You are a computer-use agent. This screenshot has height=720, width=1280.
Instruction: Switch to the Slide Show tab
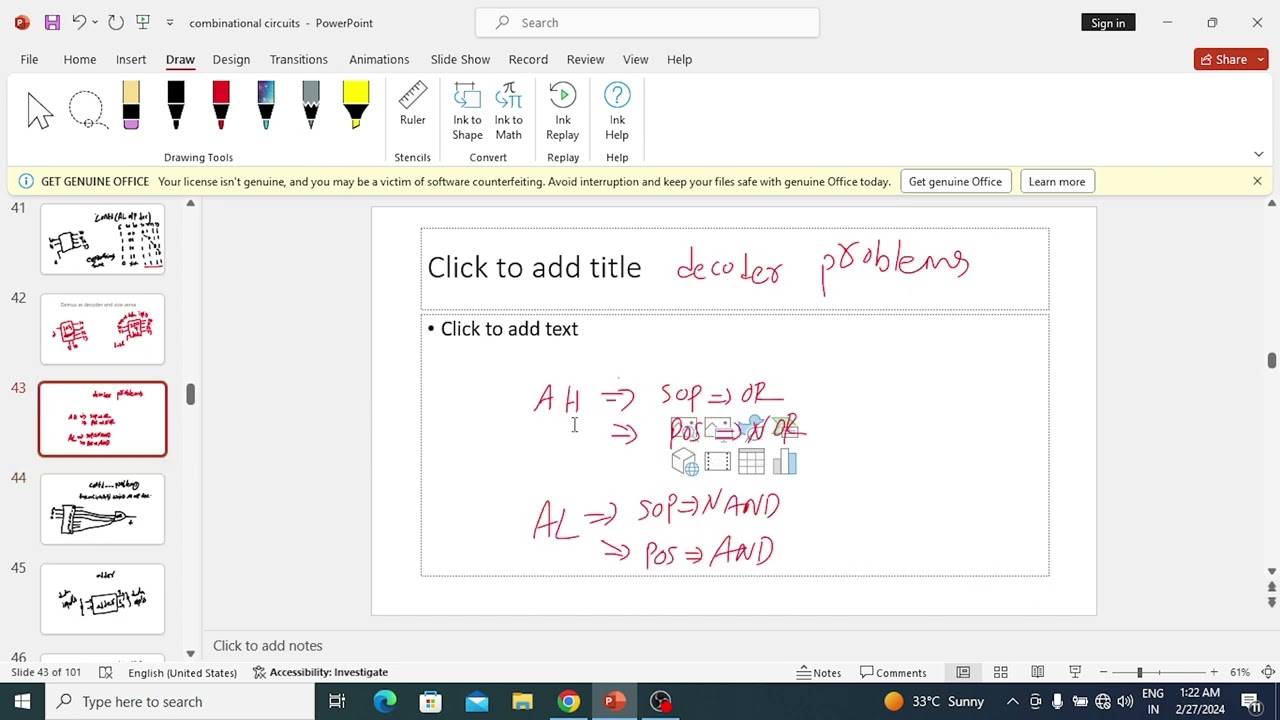click(x=460, y=59)
